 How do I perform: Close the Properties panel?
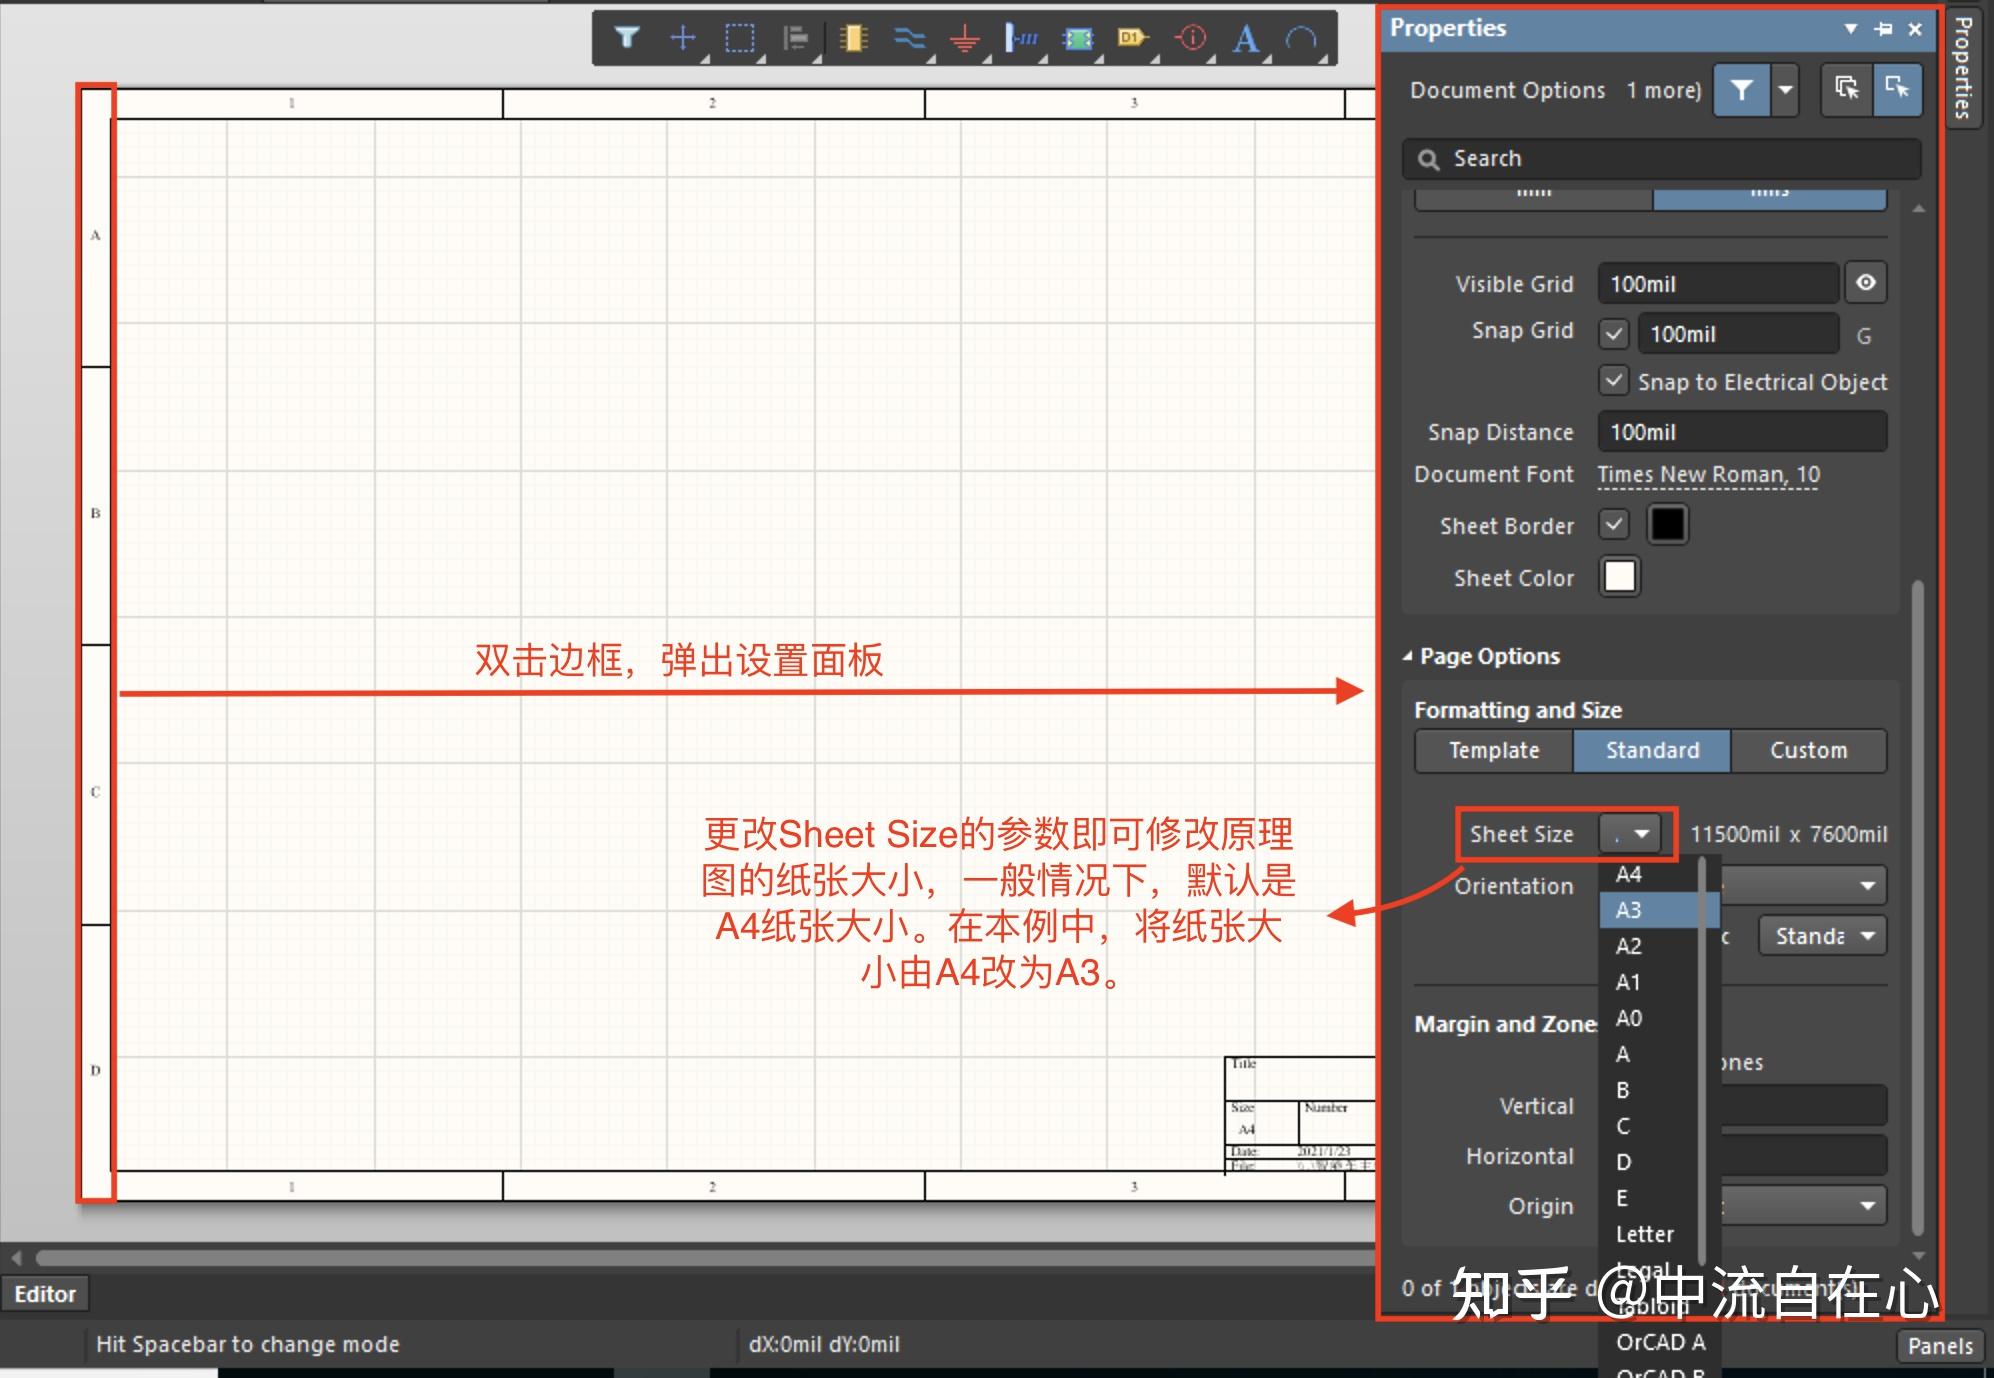[x=1915, y=29]
